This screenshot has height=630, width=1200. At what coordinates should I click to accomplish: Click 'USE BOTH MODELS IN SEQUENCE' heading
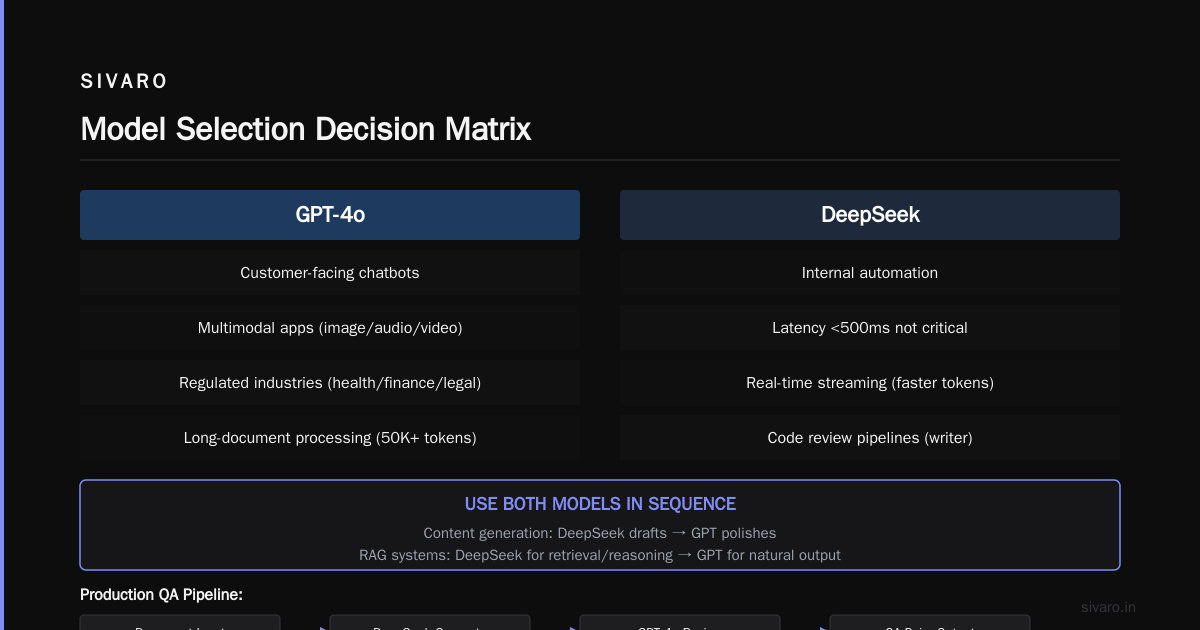pyautogui.click(x=600, y=504)
